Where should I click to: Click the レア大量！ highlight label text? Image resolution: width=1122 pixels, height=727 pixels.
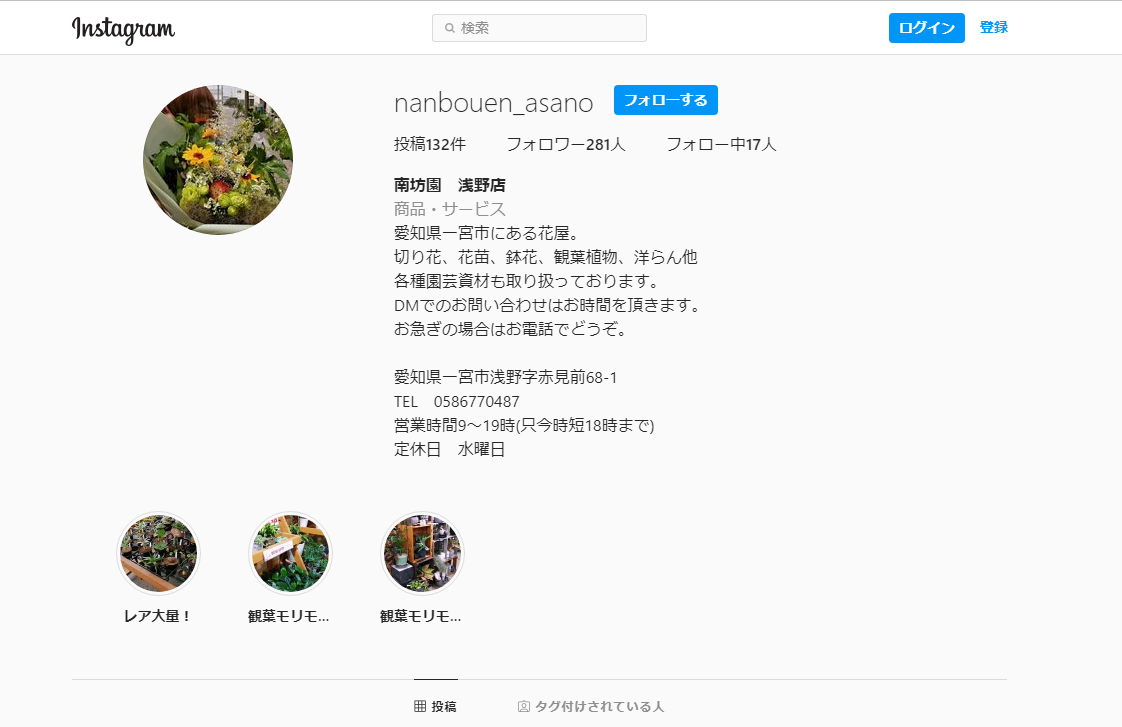tap(158, 616)
